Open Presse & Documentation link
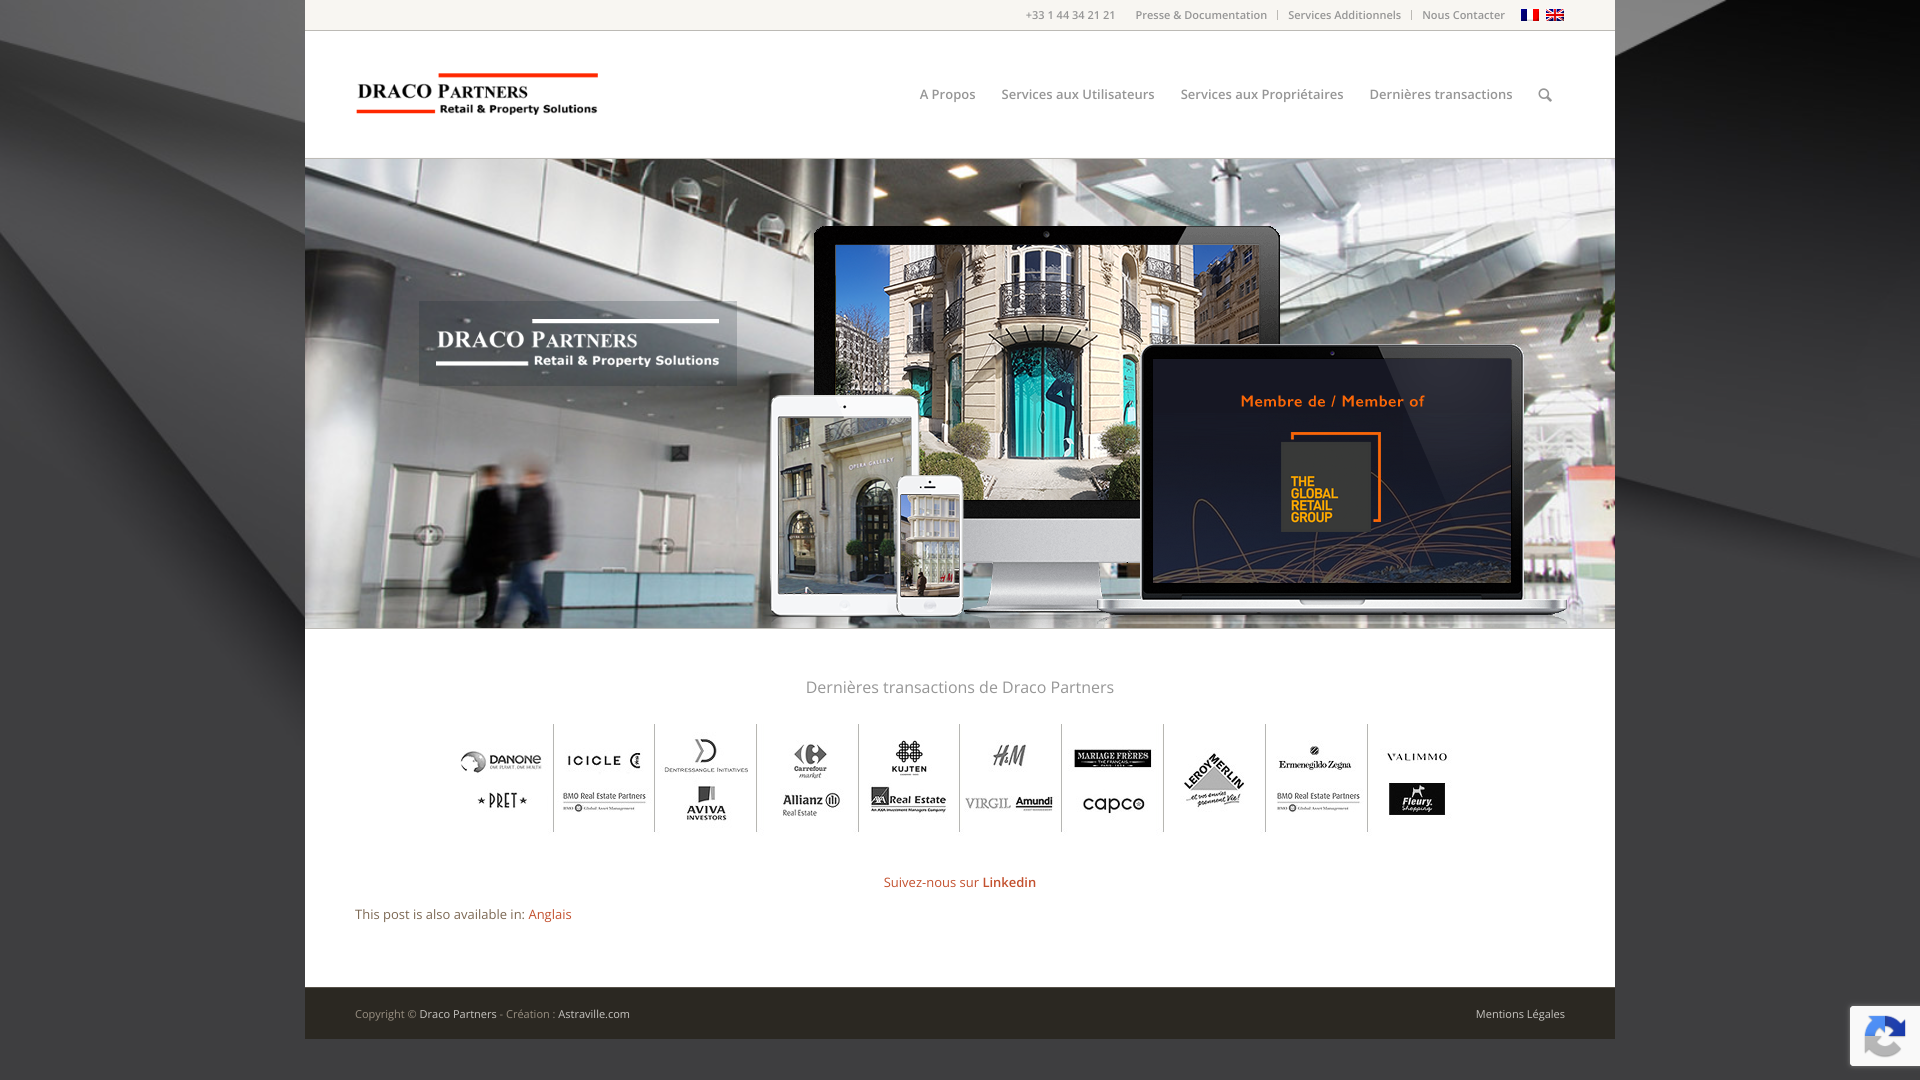The image size is (1920, 1080). (1201, 15)
